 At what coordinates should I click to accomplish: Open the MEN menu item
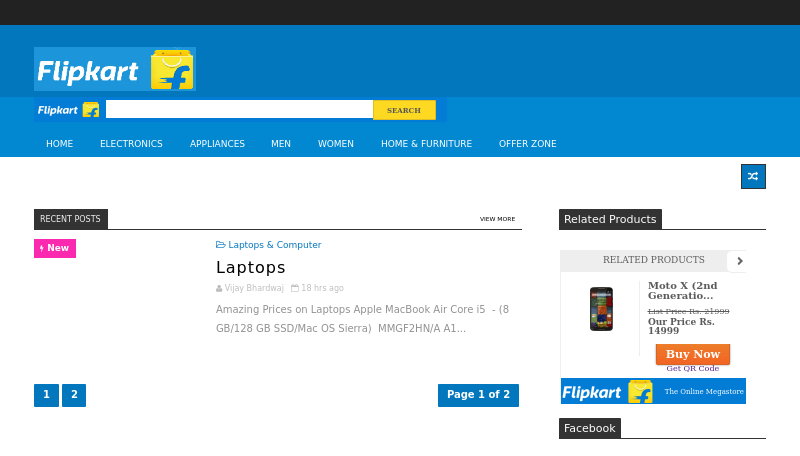281,144
